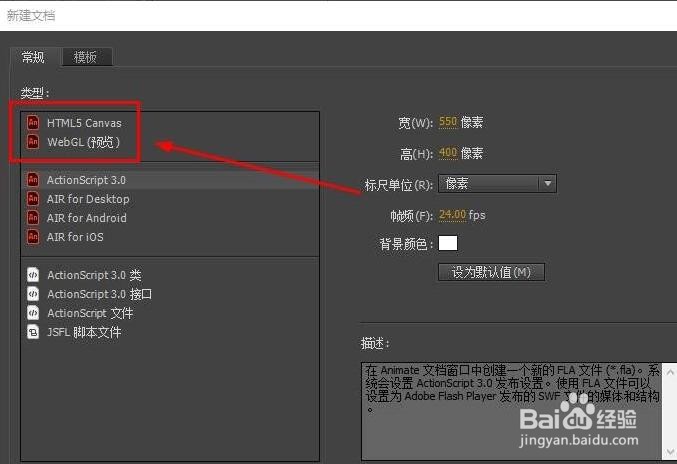The image size is (677, 464).
Task: Click the description box scroll up arrow
Action: (670, 372)
